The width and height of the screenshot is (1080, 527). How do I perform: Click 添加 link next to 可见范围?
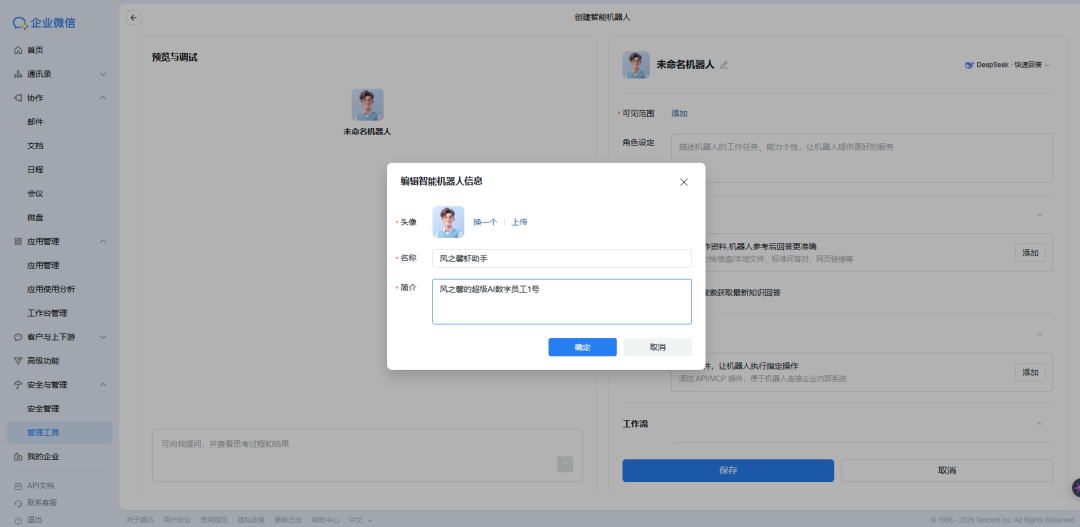pyautogui.click(x=679, y=113)
